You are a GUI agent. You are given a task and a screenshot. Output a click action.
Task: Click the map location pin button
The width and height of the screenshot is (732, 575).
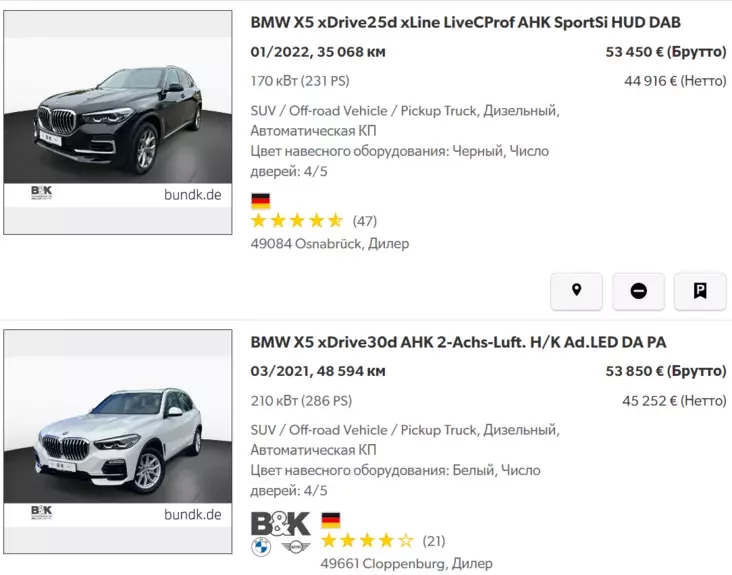tap(576, 291)
